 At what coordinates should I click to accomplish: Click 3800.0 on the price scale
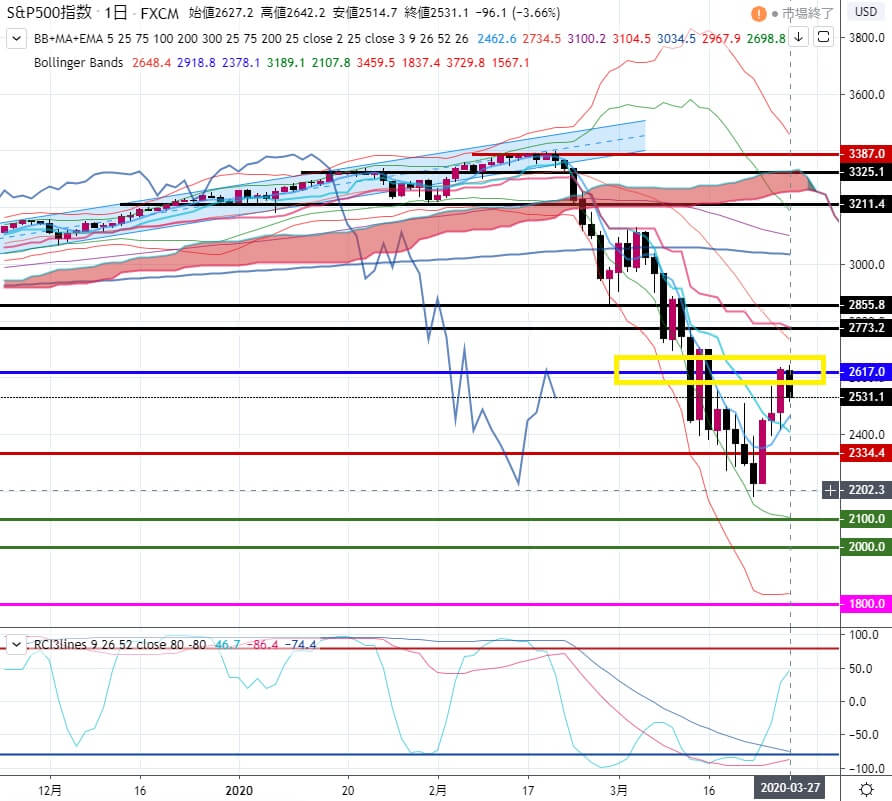pos(867,38)
